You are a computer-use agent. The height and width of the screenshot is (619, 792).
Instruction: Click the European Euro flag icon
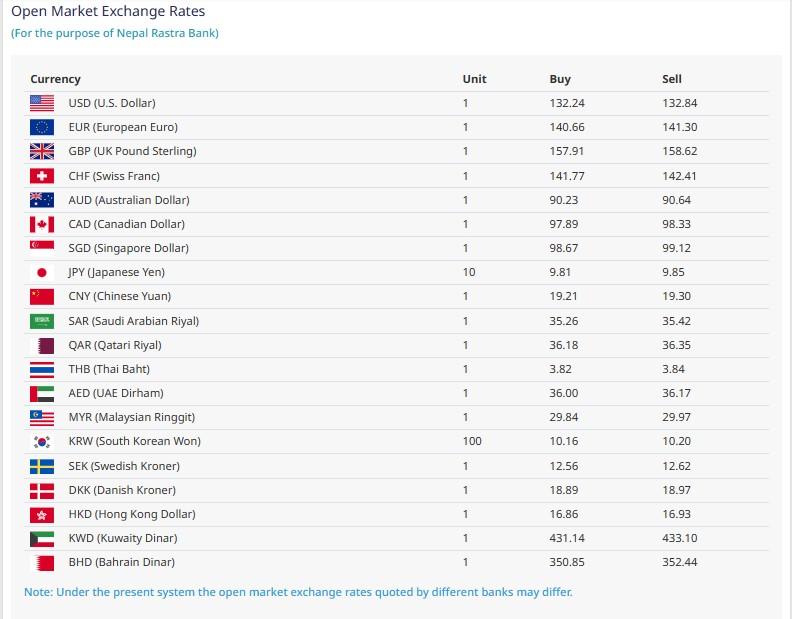pos(42,127)
